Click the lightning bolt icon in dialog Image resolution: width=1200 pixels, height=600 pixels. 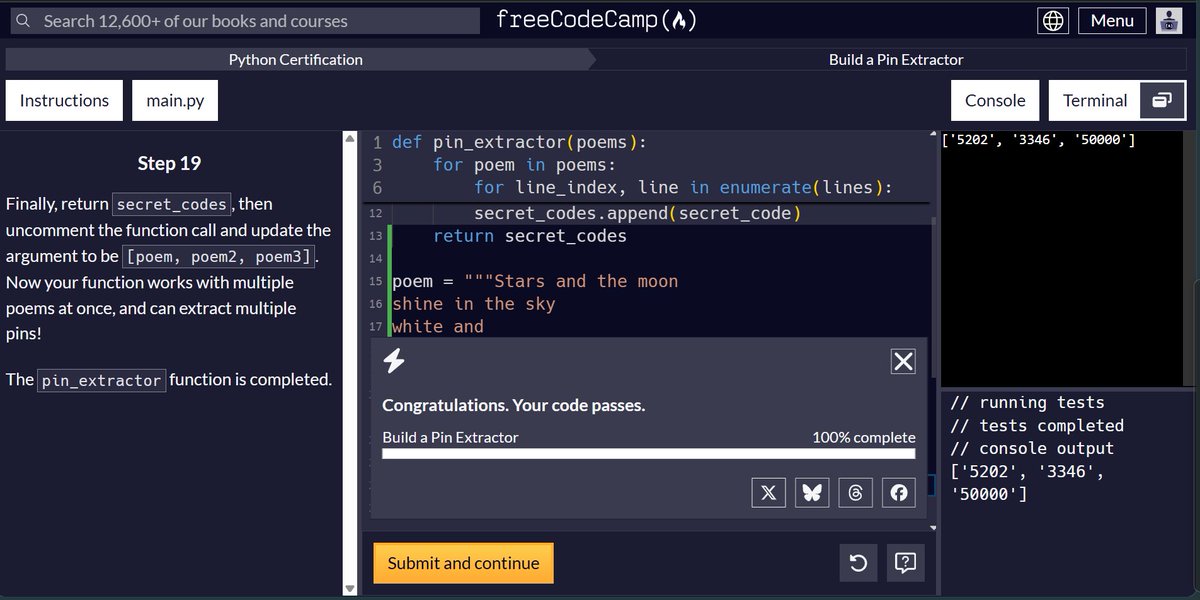(x=394, y=362)
